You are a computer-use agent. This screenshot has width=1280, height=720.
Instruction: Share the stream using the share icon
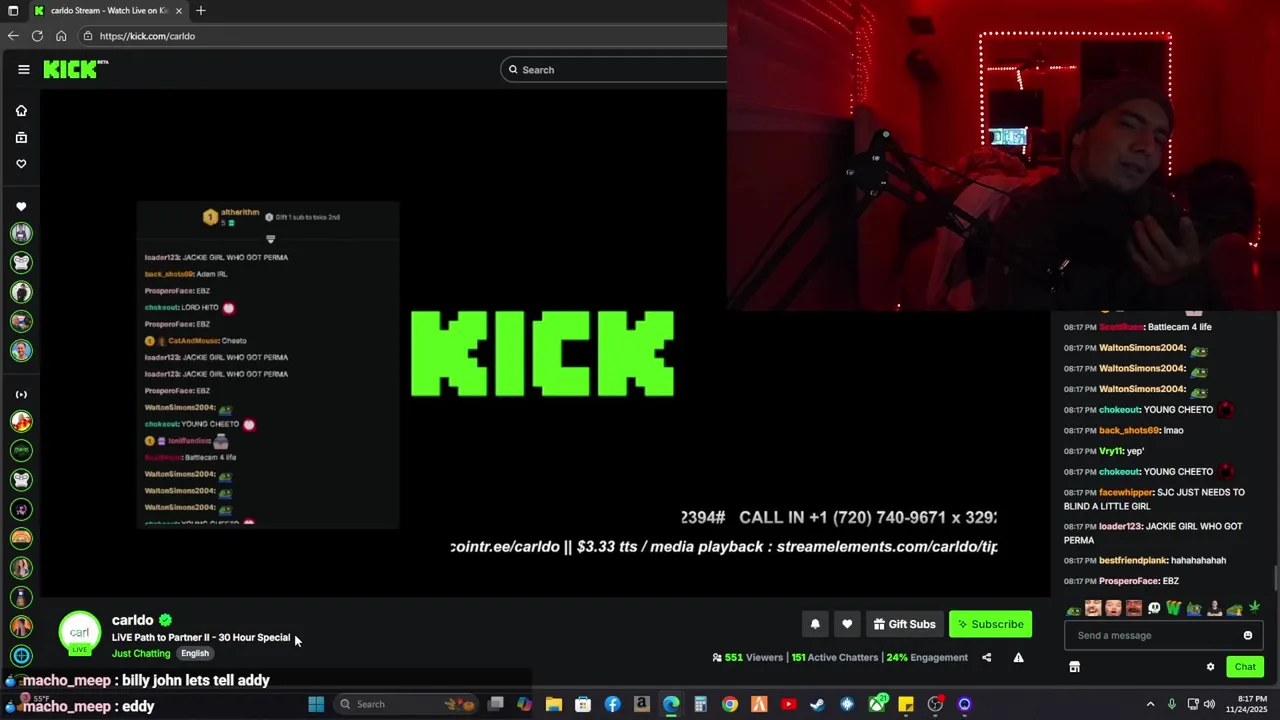point(987,657)
